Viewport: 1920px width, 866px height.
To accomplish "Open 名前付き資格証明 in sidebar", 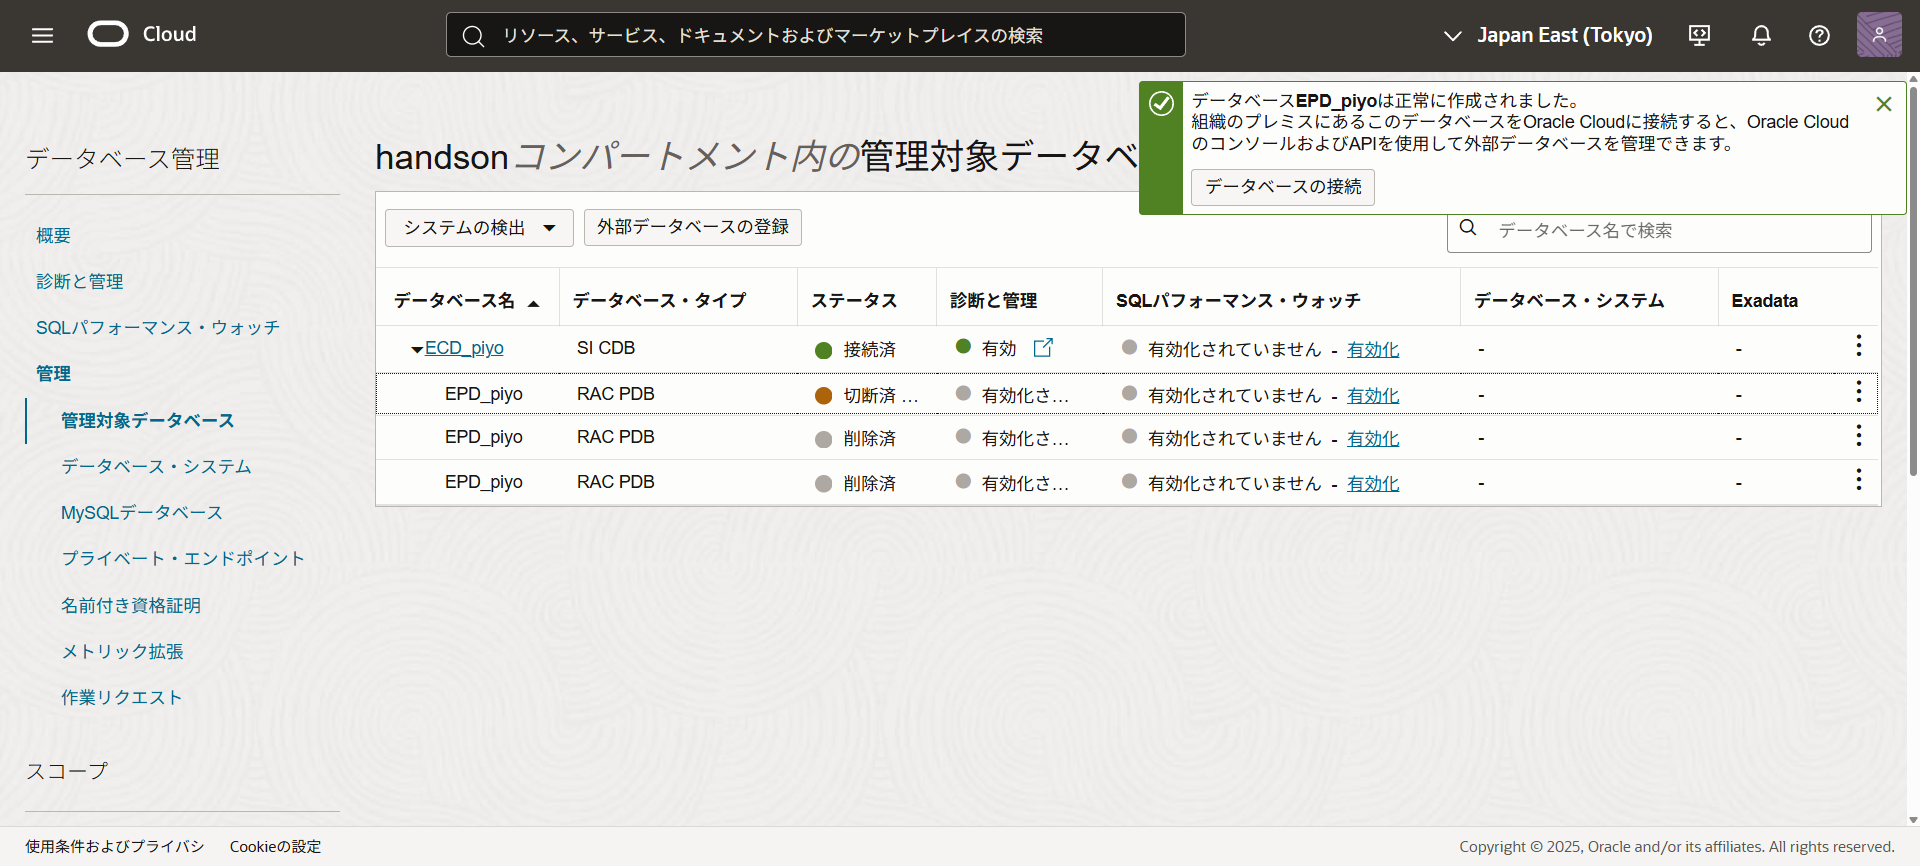I will [131, 606].
